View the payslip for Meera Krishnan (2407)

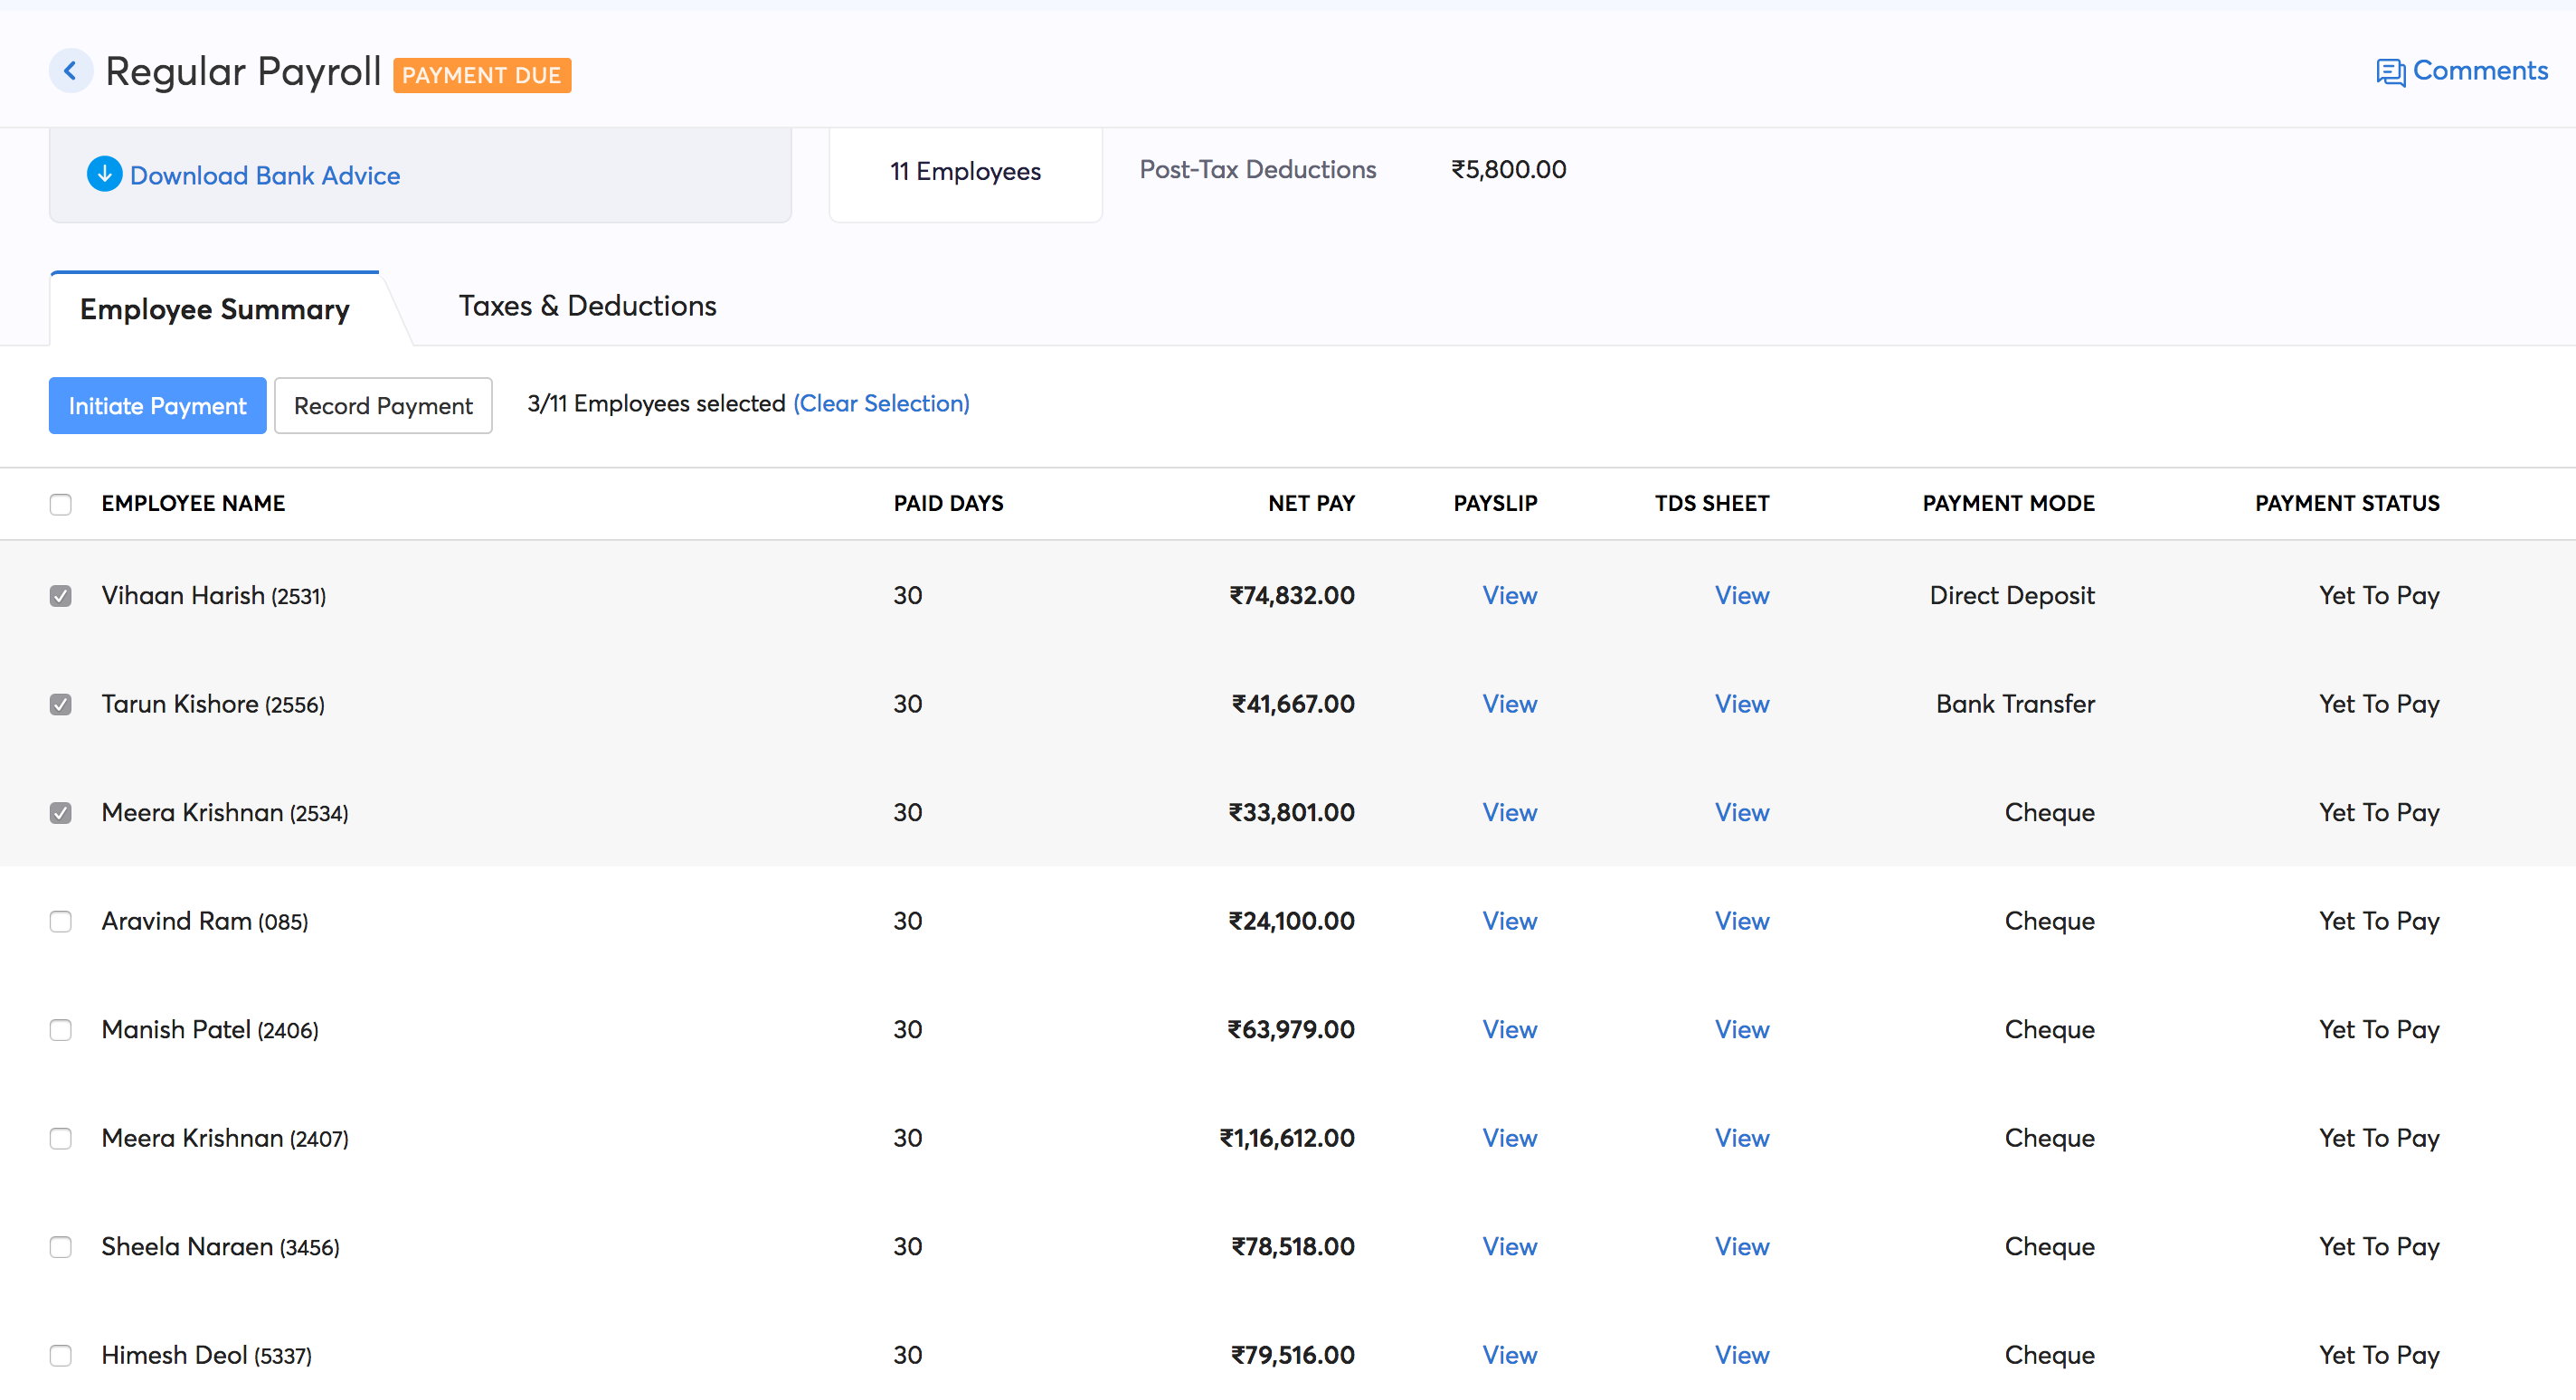click(x=1508, y=1138)
